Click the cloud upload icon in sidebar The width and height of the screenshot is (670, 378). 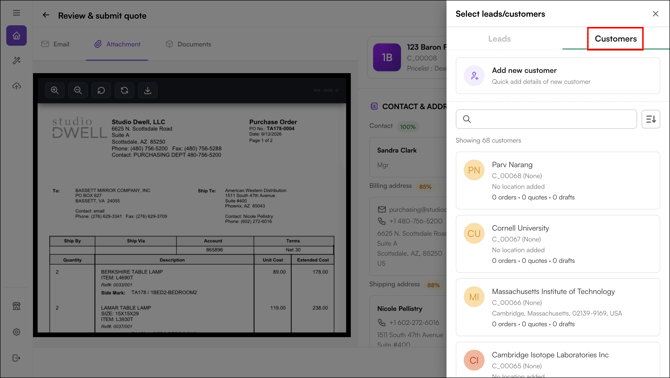pyautogui.click(x=17, y=86)
